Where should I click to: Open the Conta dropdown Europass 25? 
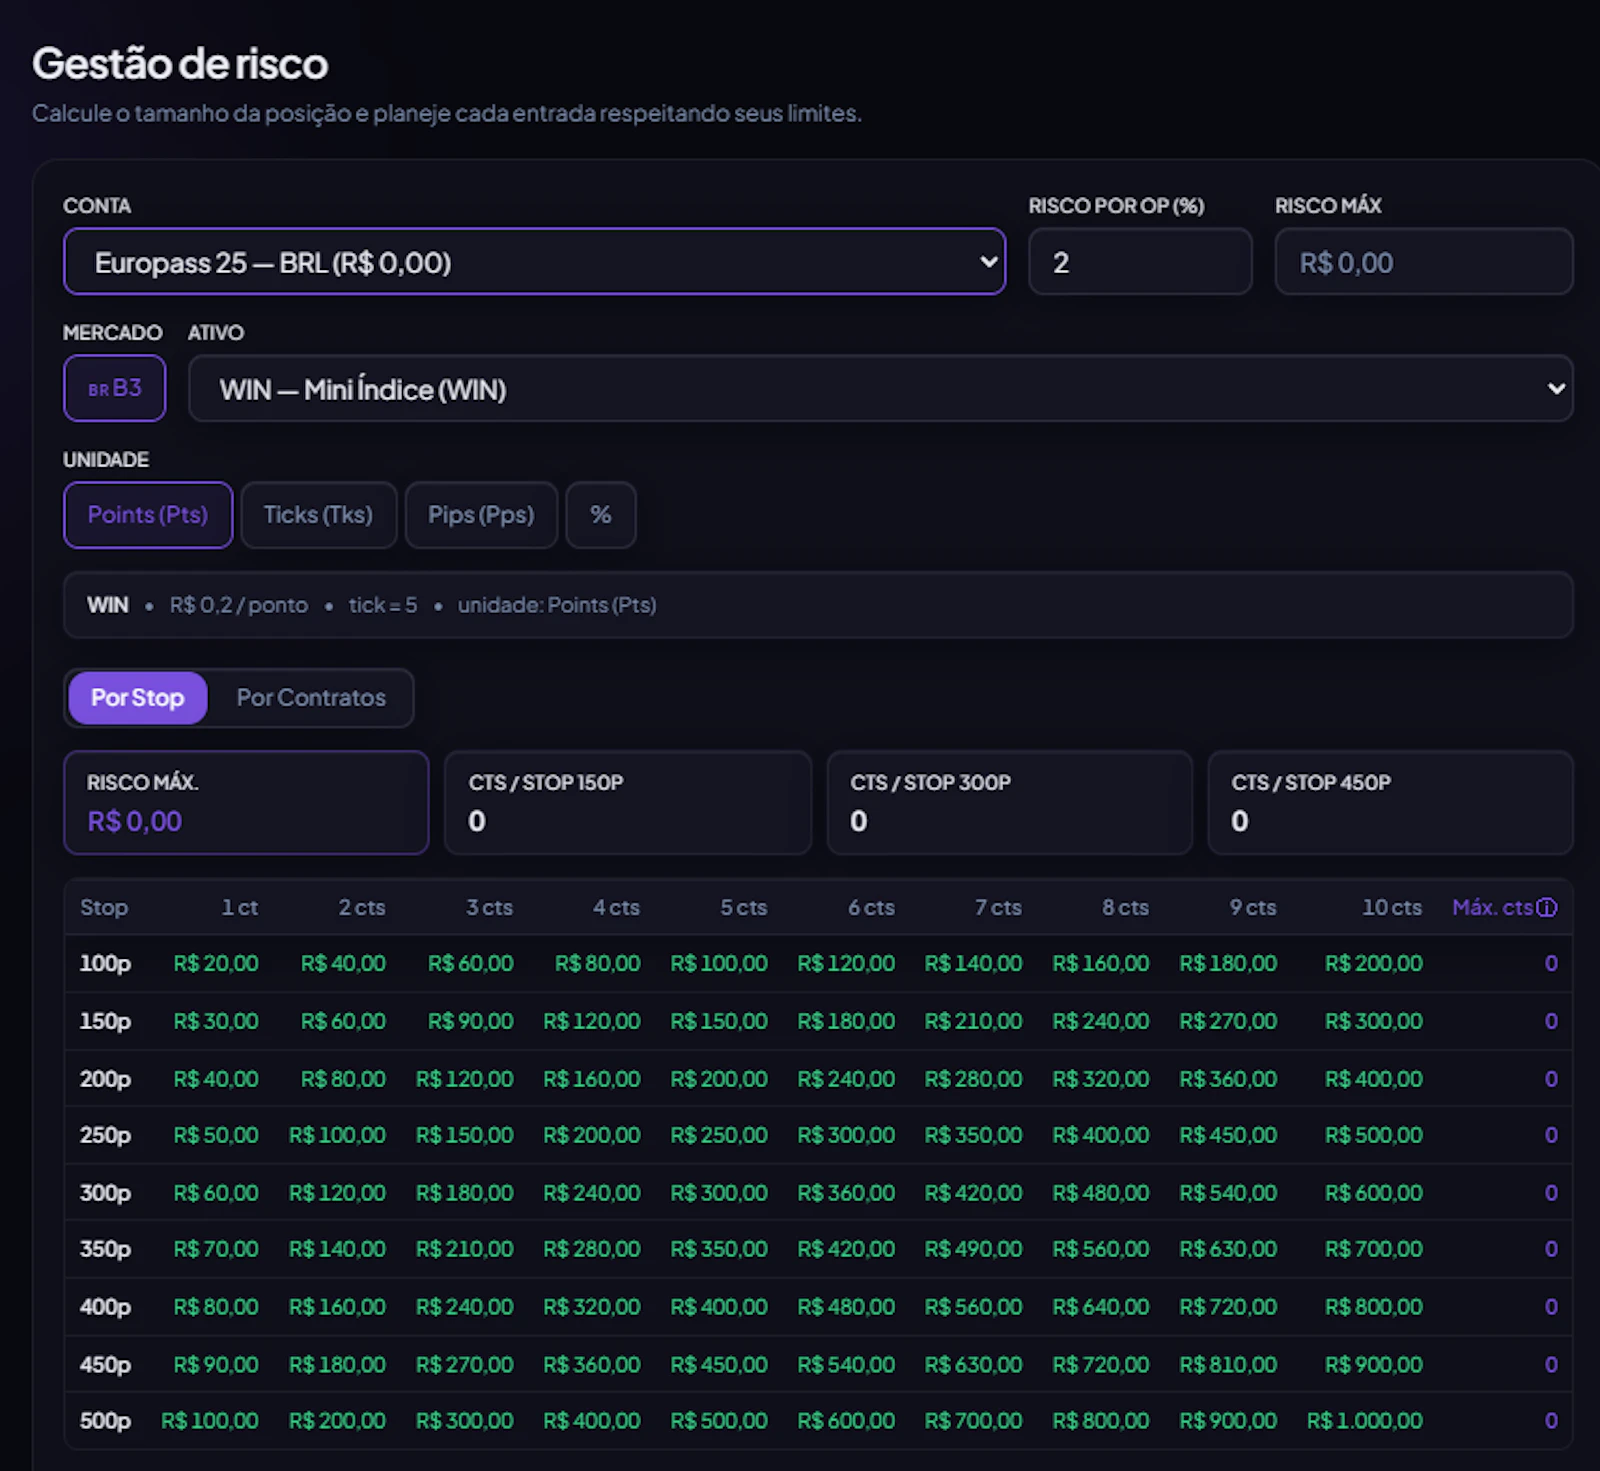coord(534,262)
